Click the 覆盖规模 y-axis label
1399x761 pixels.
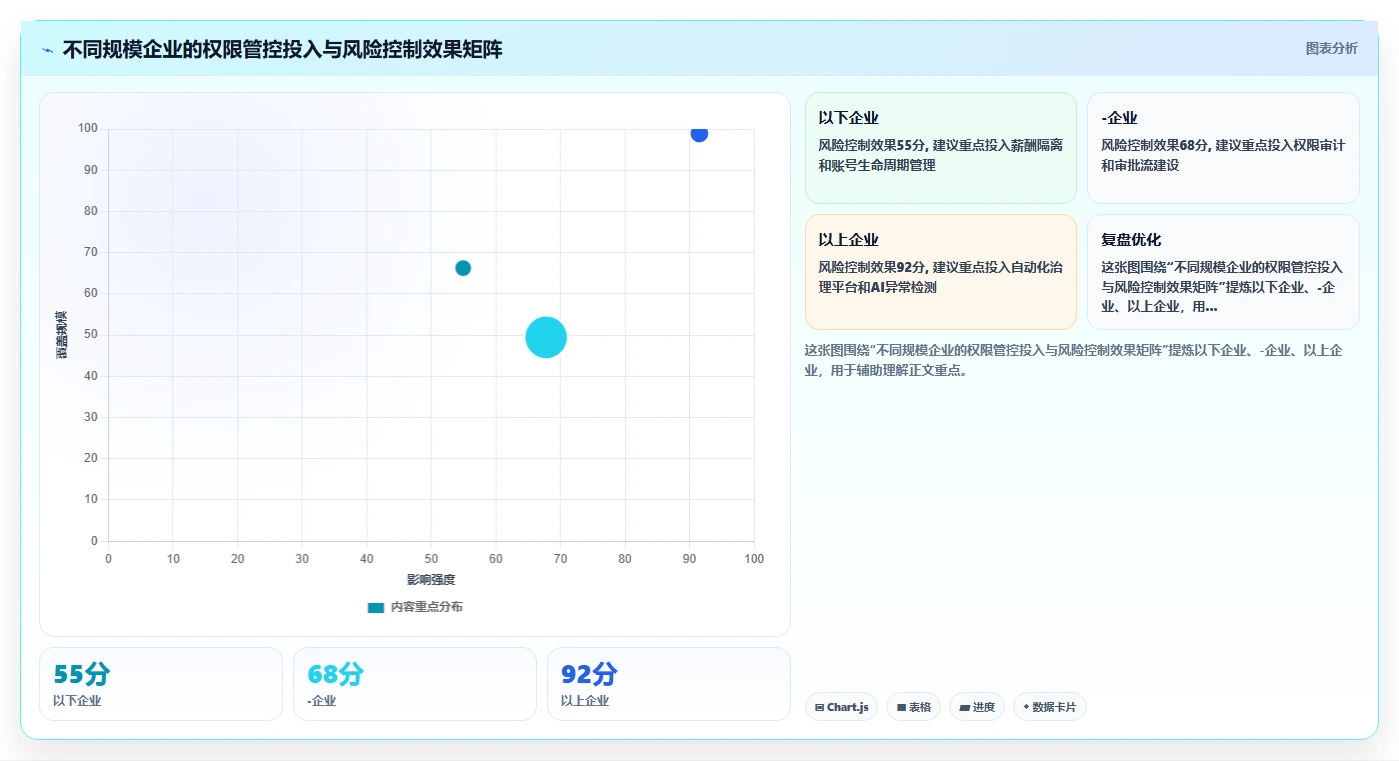coord(61,335)
